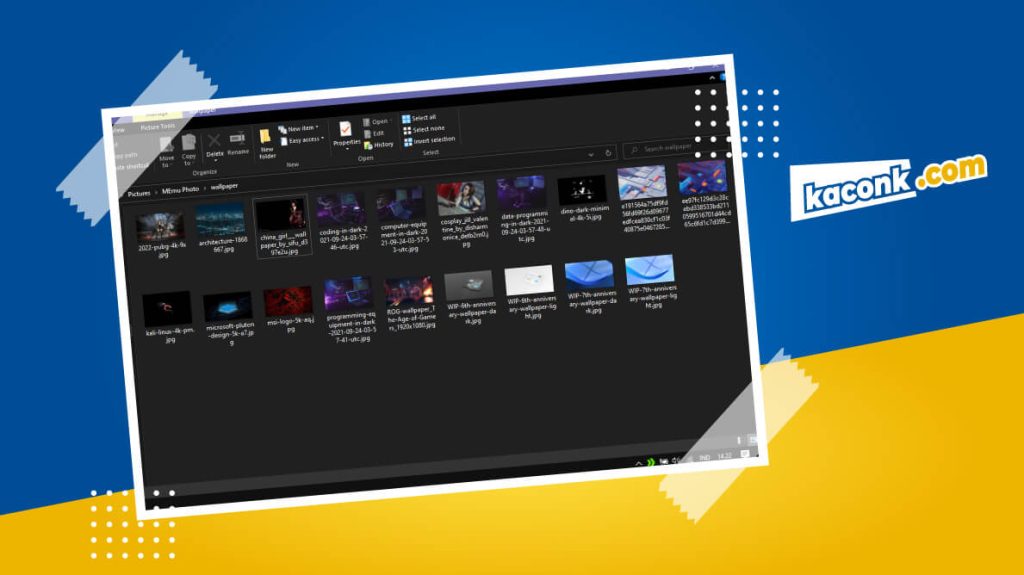Go to Pictures in the breadcrumb path

coord(138,193)
